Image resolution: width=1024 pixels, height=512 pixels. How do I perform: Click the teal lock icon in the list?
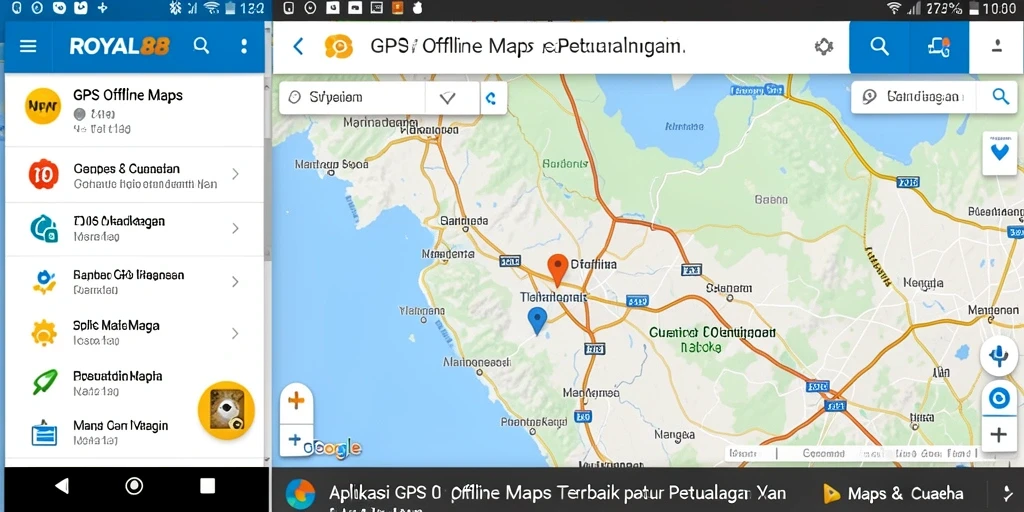coord(44,229)
